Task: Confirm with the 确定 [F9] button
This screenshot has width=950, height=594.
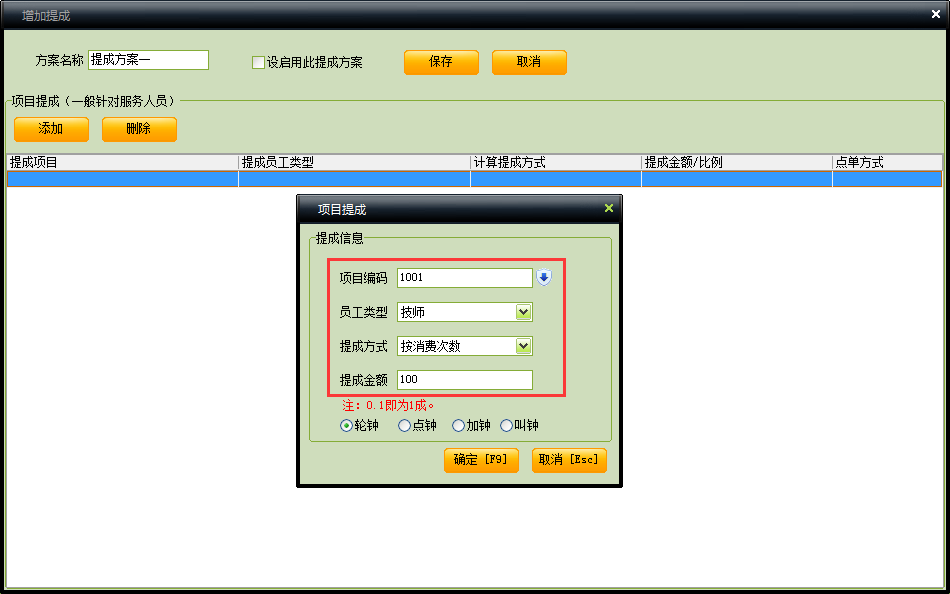Action: click(x=481, y=460)
